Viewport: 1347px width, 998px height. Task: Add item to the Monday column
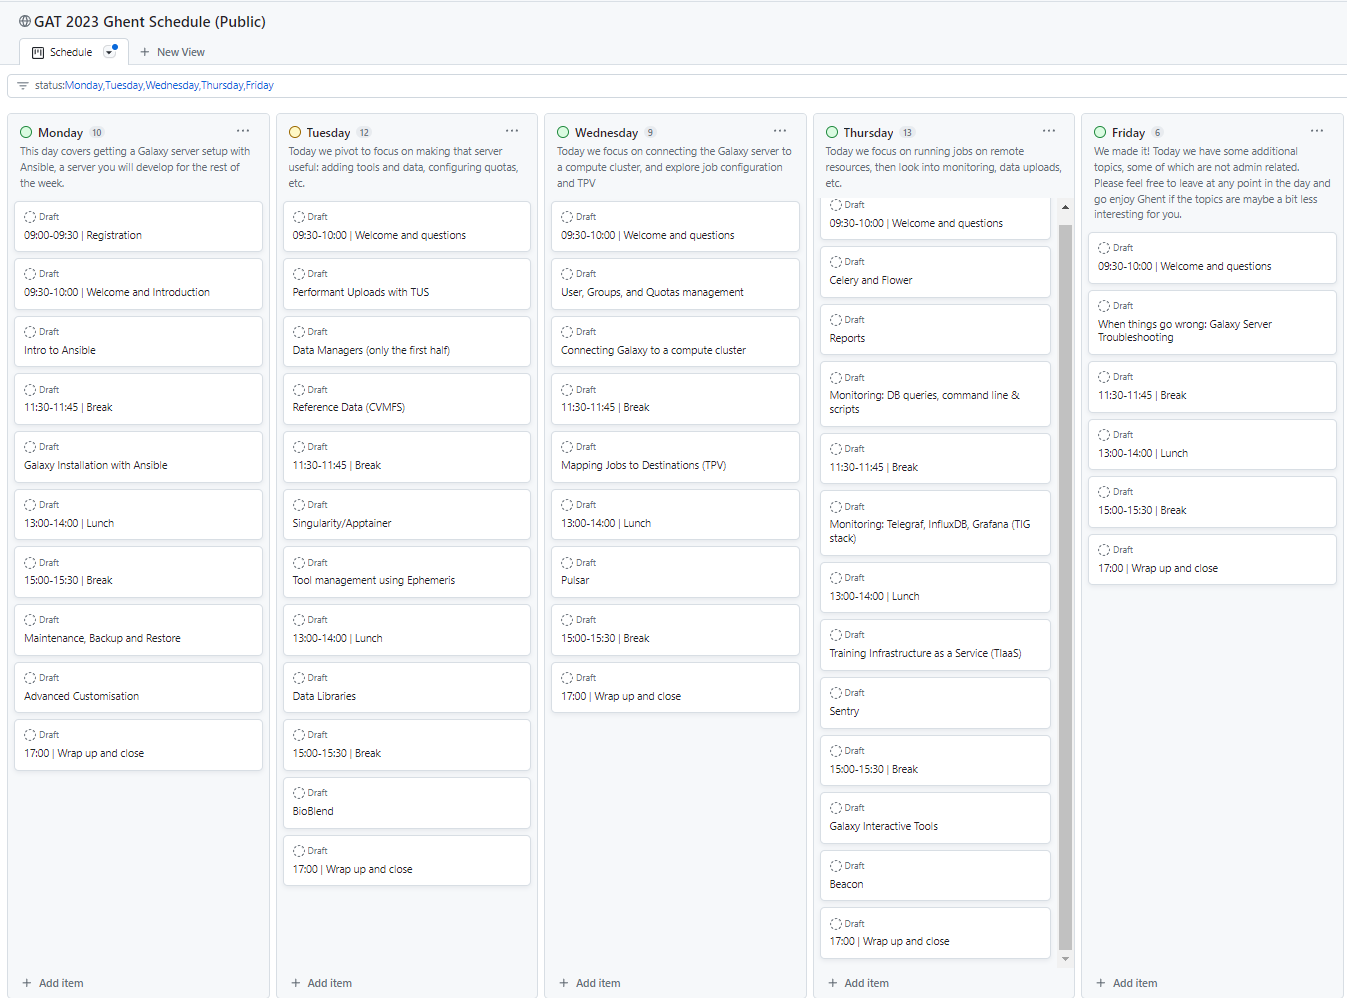click(53, 983)
